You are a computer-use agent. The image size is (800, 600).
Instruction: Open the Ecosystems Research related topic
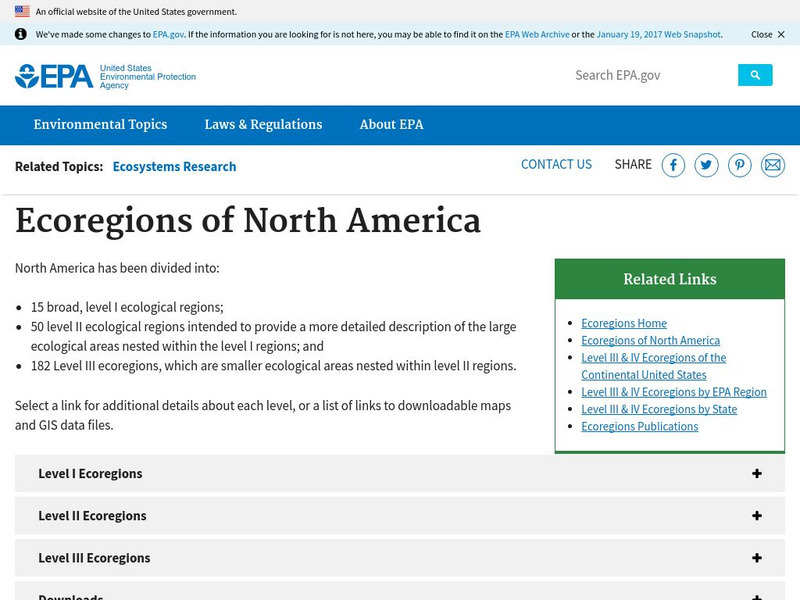pos(173,166)
